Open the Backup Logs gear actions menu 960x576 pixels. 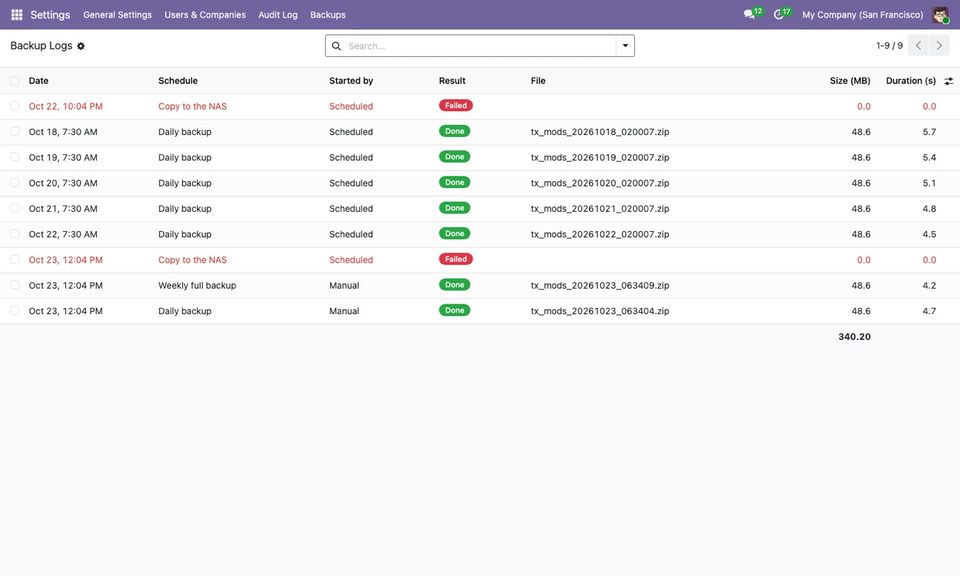pos(81,46)
